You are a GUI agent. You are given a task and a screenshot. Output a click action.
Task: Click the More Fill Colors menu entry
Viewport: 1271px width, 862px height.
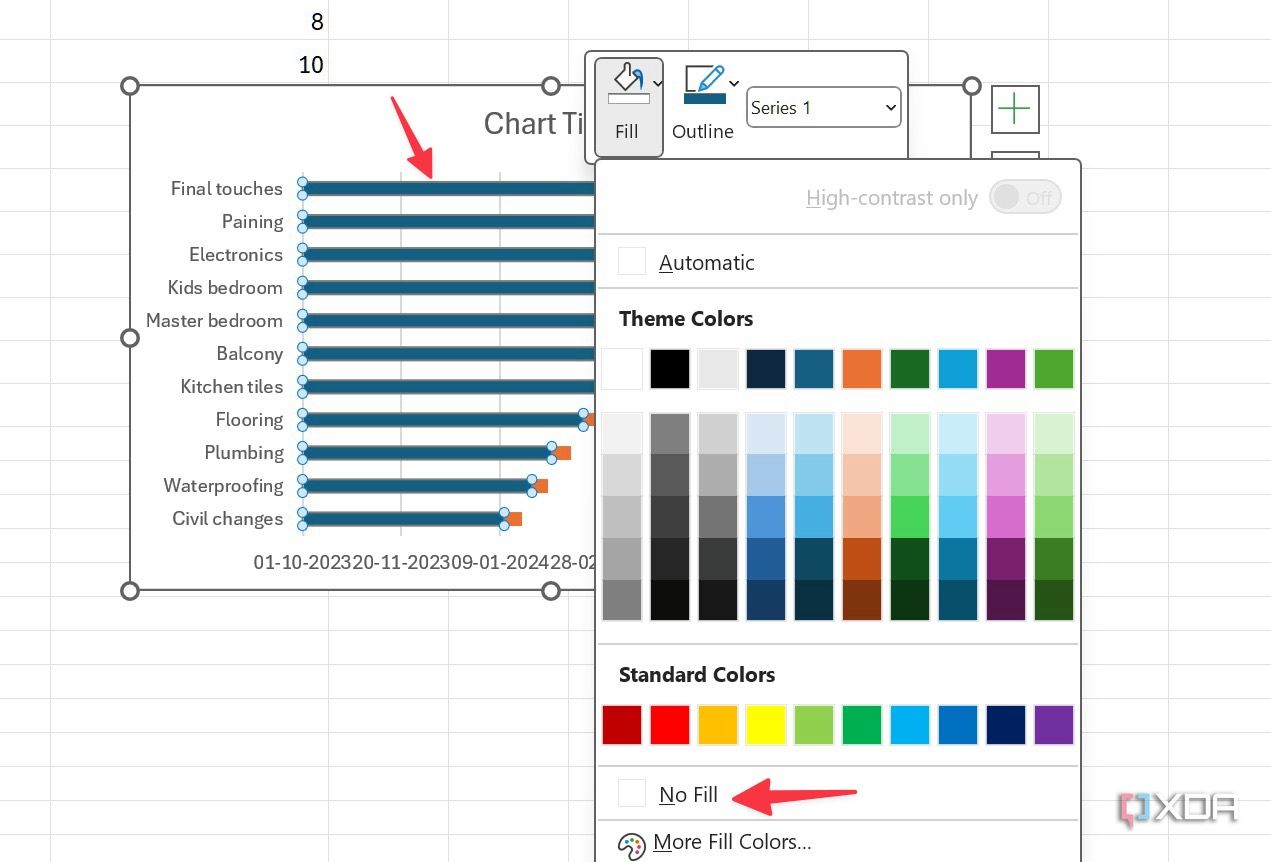[732, 842]
